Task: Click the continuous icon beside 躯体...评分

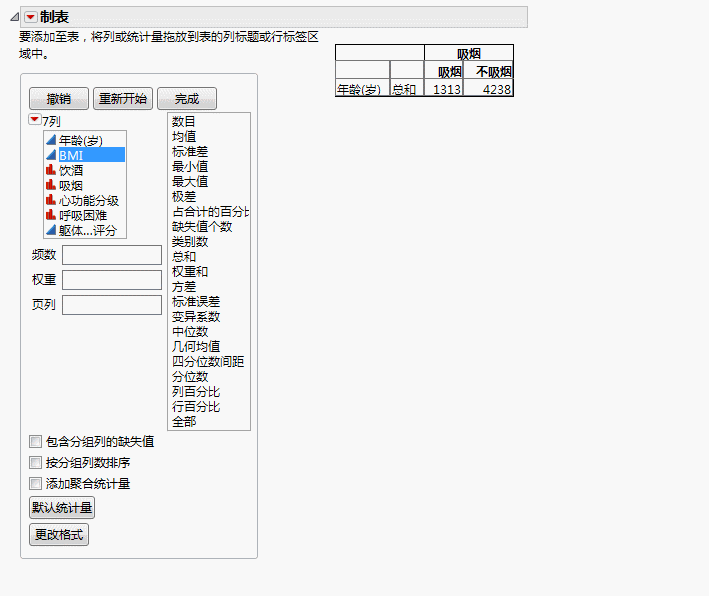Action: (51, 230)
